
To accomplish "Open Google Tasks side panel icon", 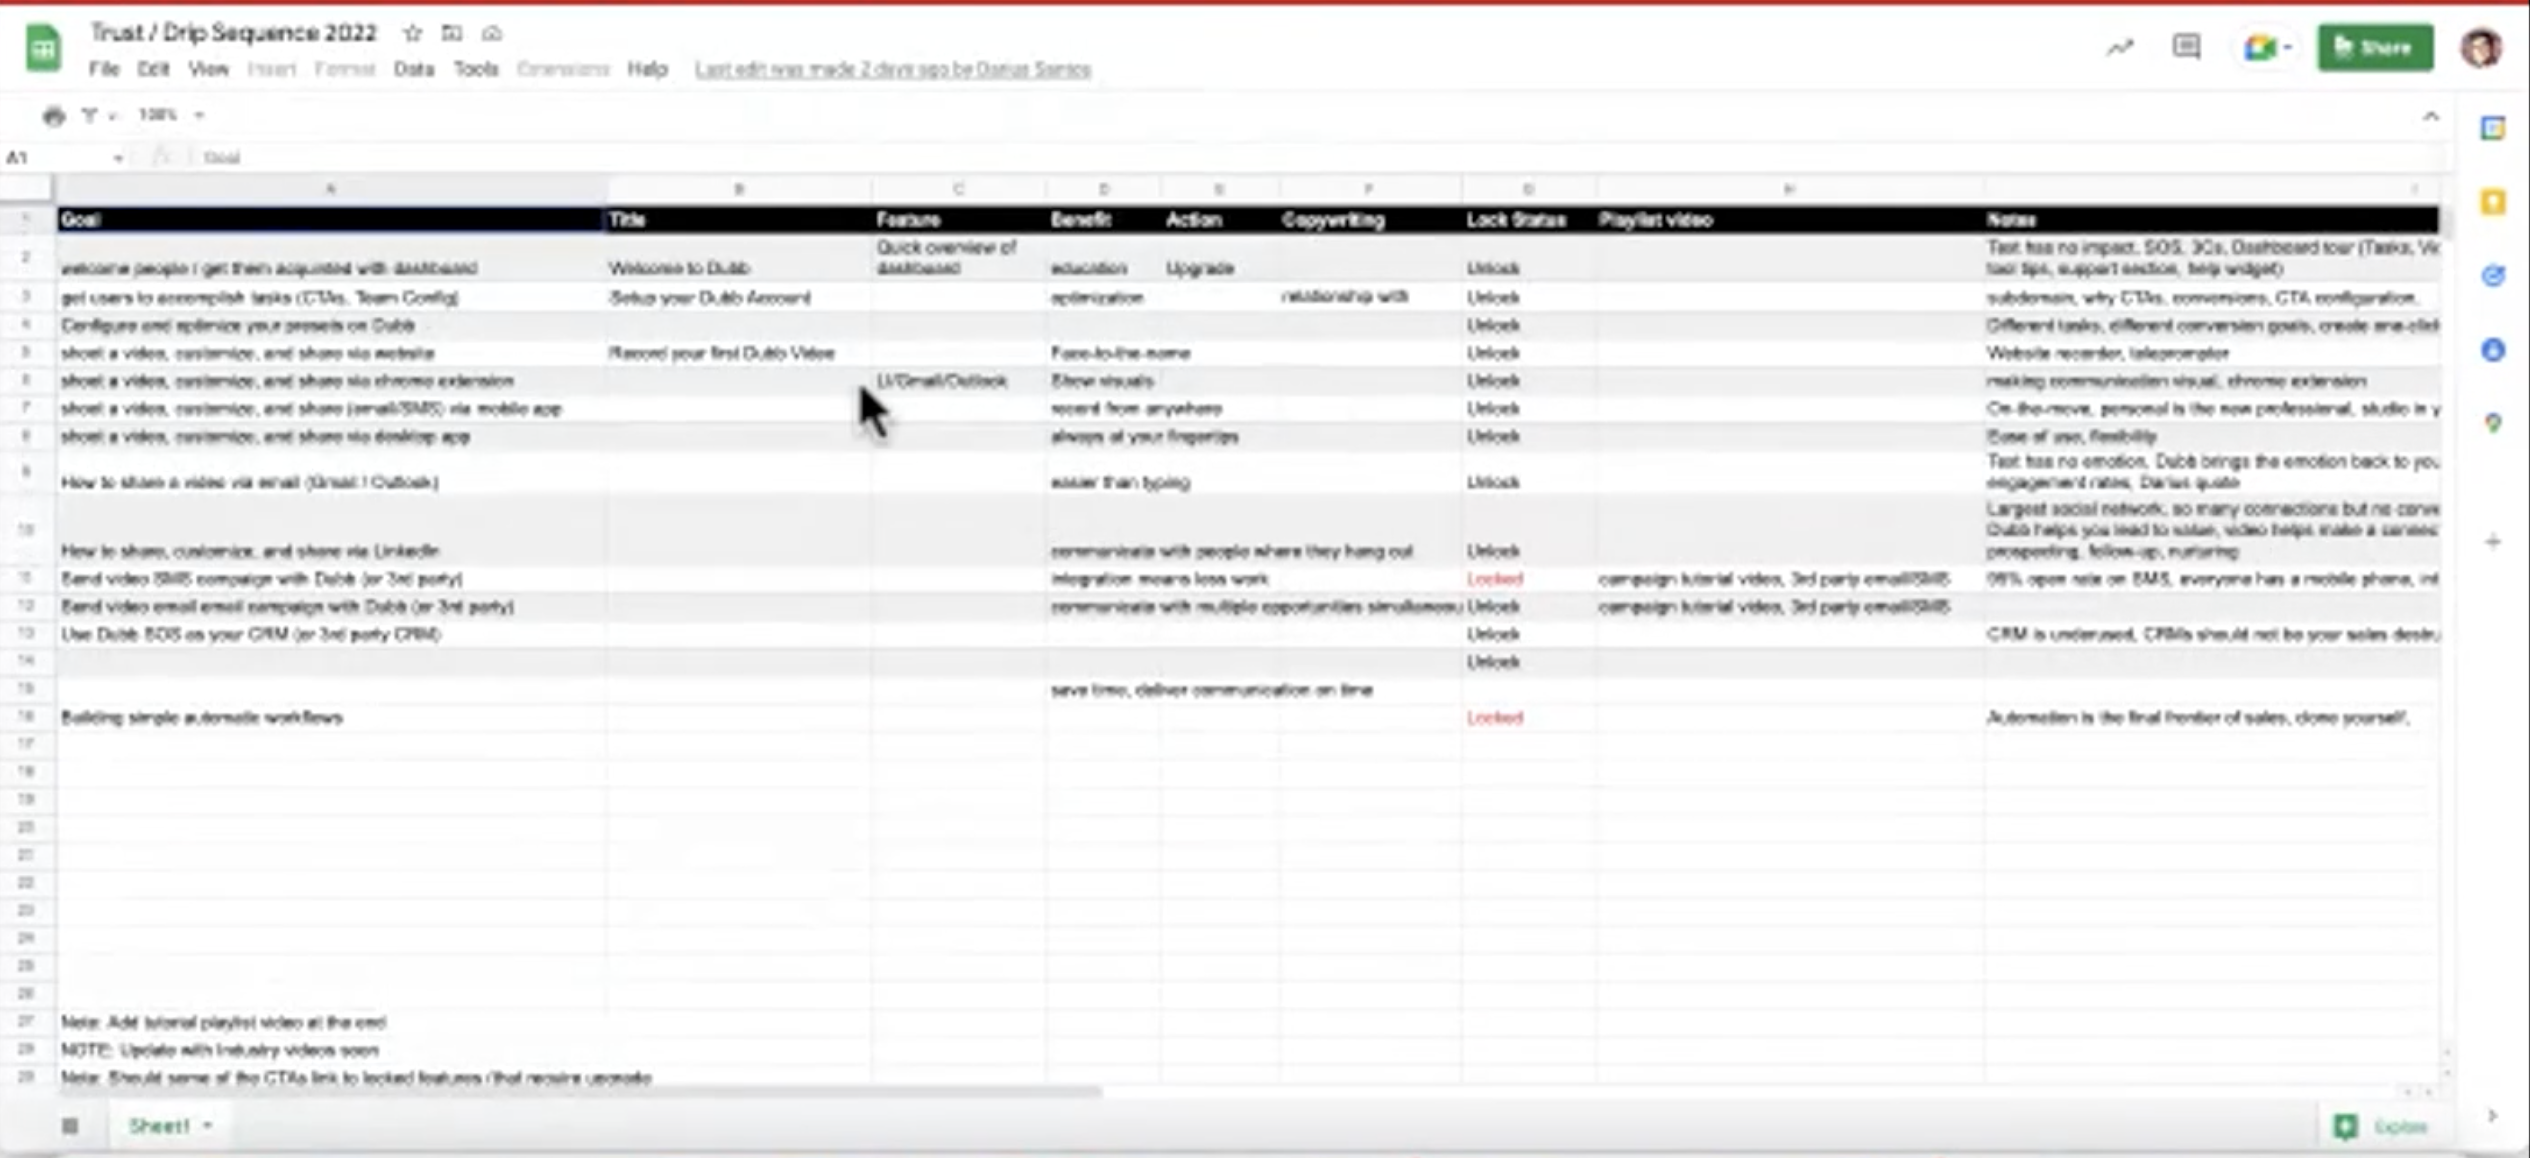I will pyautogui.click(x=2493, y=276).
